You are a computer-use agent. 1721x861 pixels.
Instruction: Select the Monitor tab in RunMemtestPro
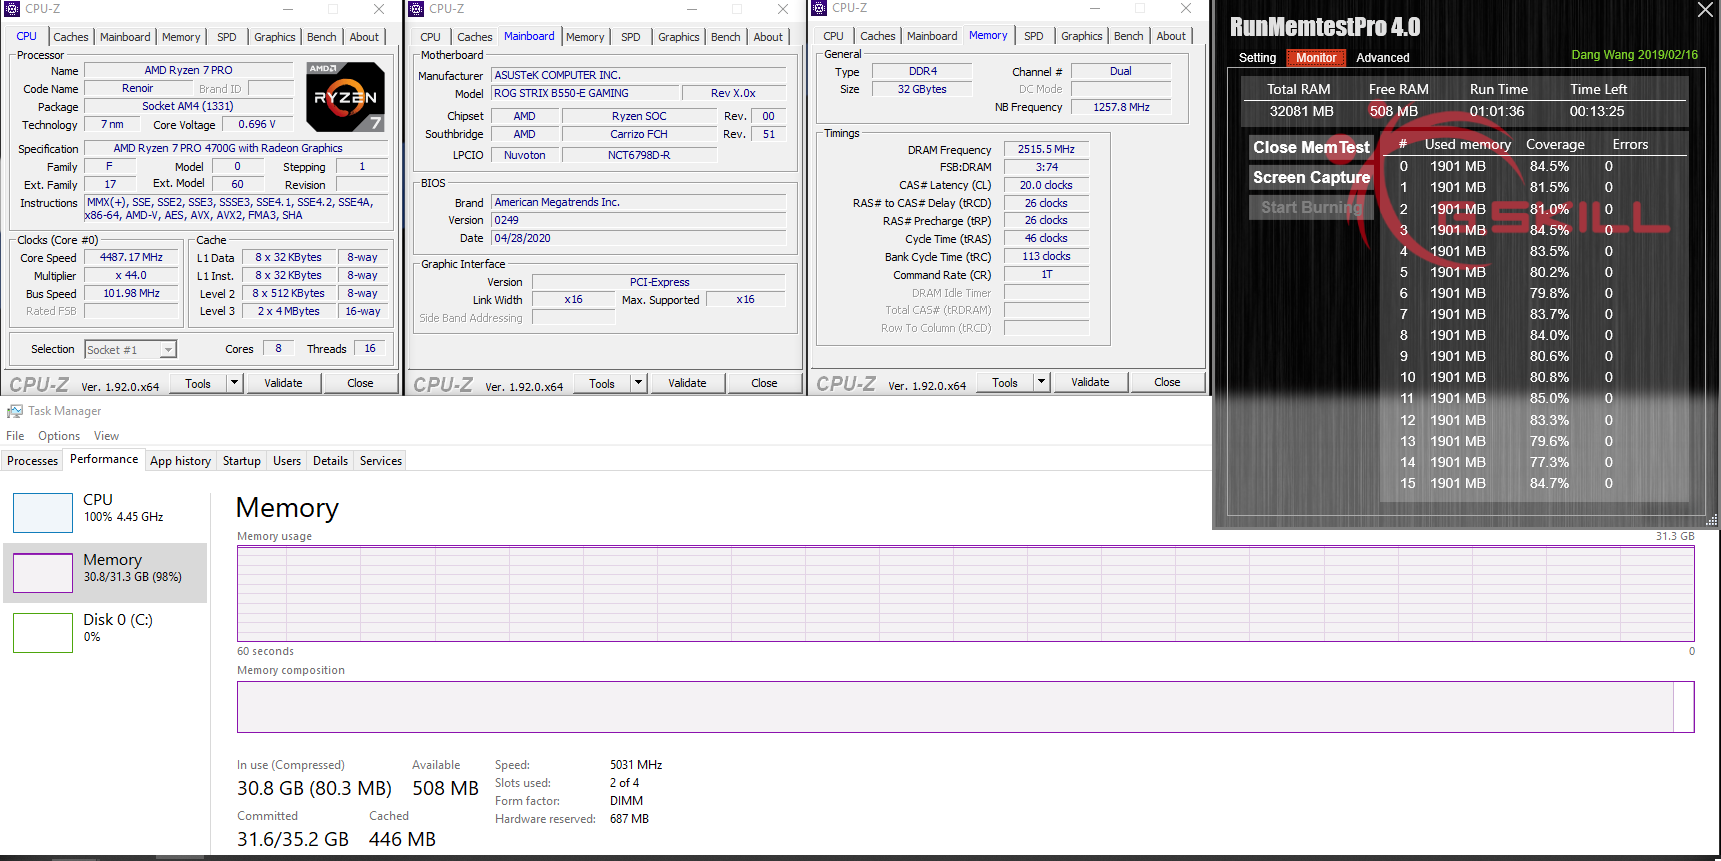(1316, 58)
